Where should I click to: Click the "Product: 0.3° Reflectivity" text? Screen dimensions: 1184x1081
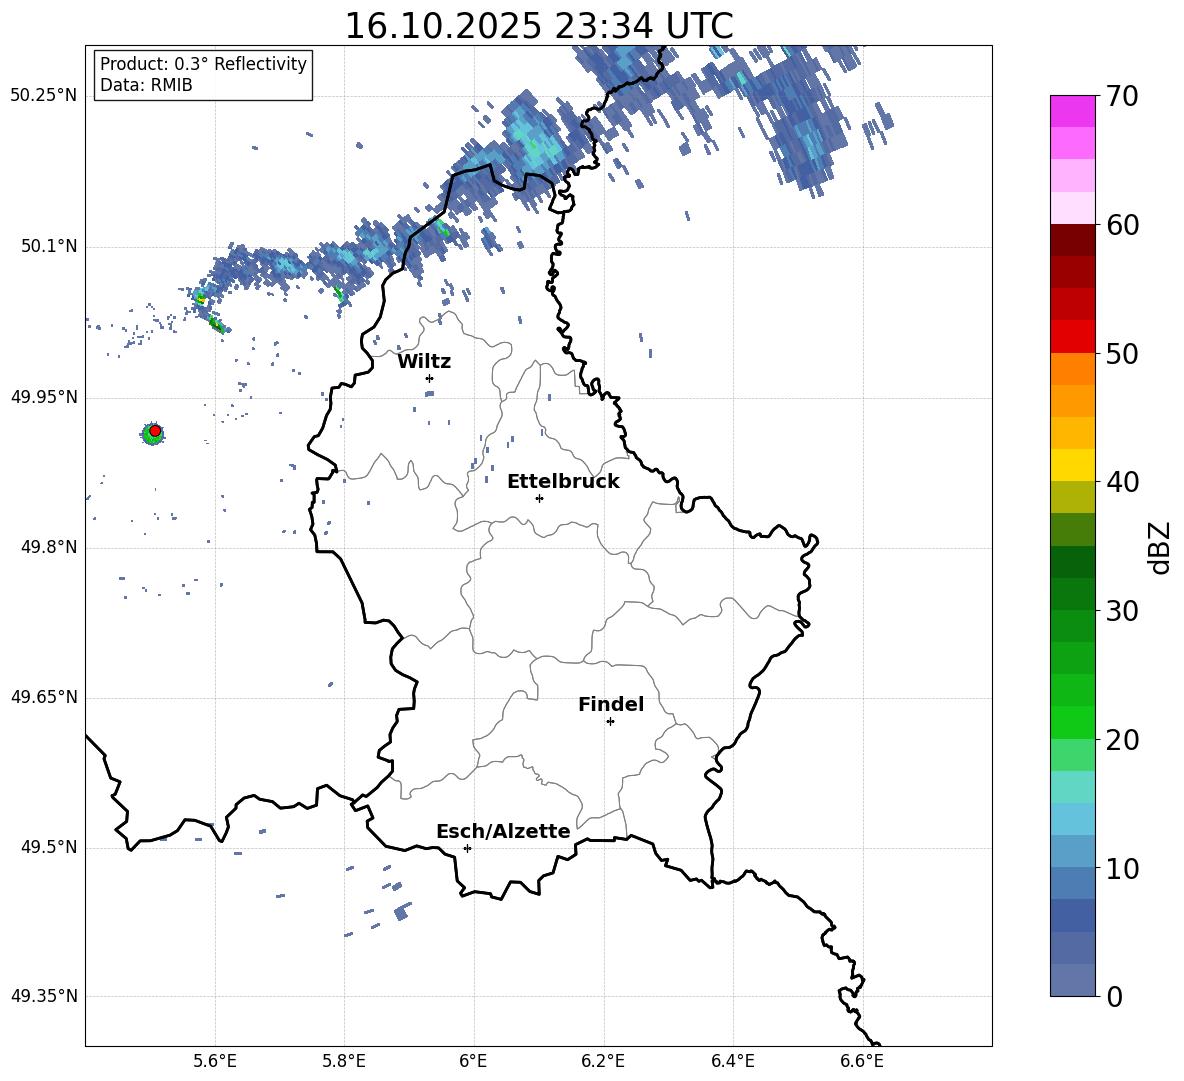click(x=203, y=64)
